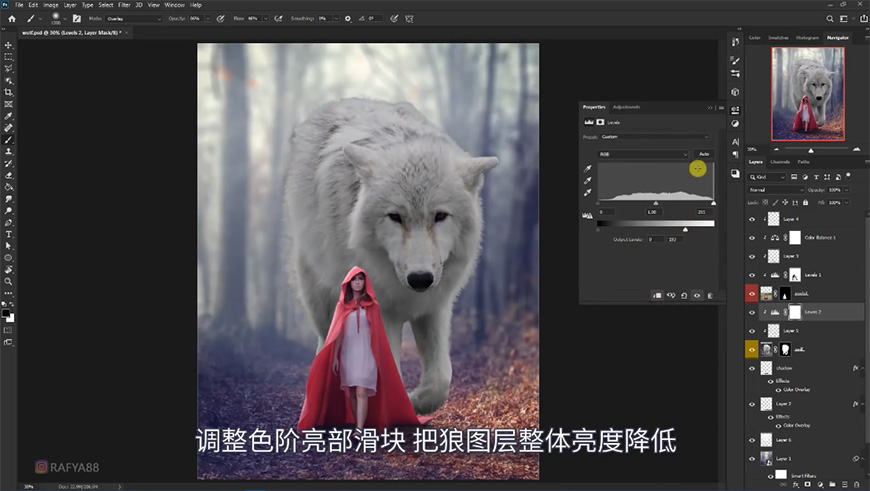Screen dimensions: 870x491
Task: Select the Eyedropper tool in toolbar
Action: 8,116
